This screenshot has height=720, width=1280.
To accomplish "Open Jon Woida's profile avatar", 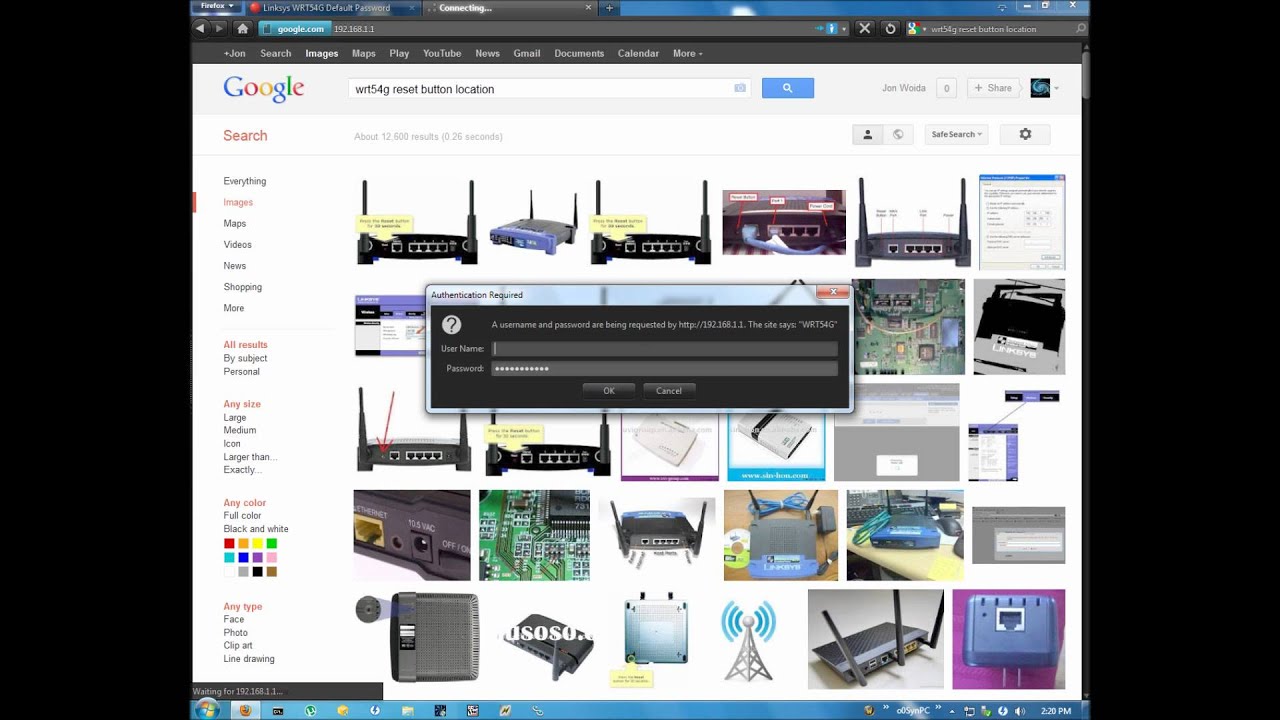I will click(x=1040, y=88).
